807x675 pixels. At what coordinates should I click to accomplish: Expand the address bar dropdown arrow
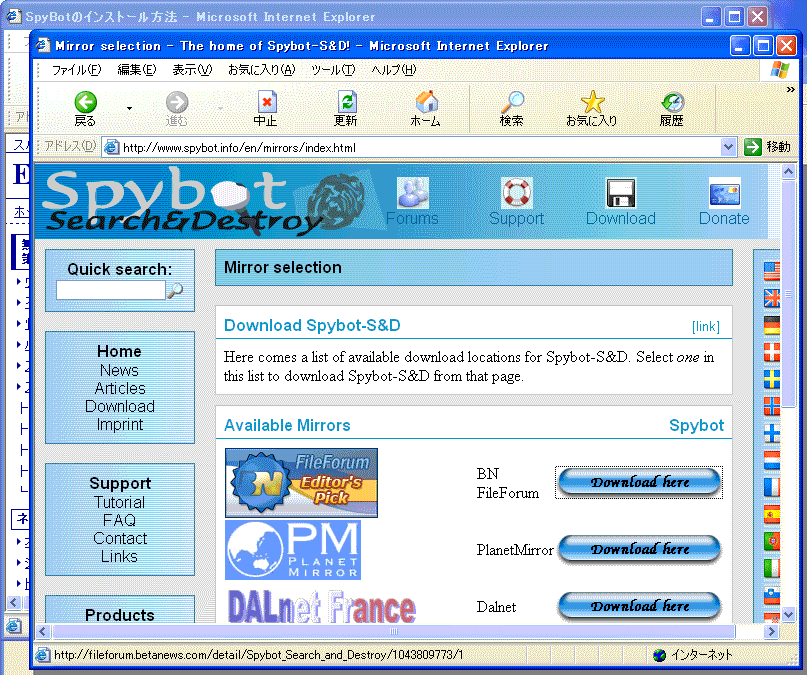tap(728, 148)
